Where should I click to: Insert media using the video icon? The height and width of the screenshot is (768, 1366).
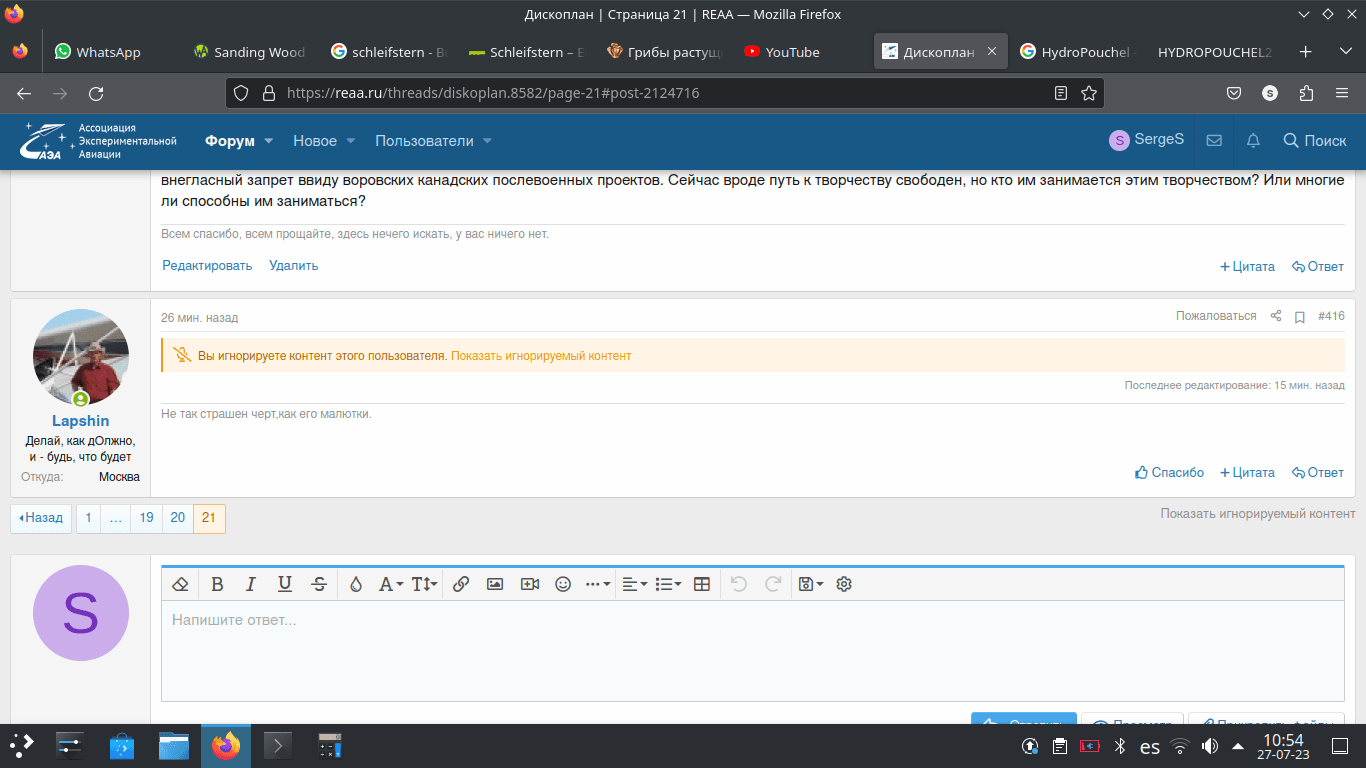[x=529, y=584]
